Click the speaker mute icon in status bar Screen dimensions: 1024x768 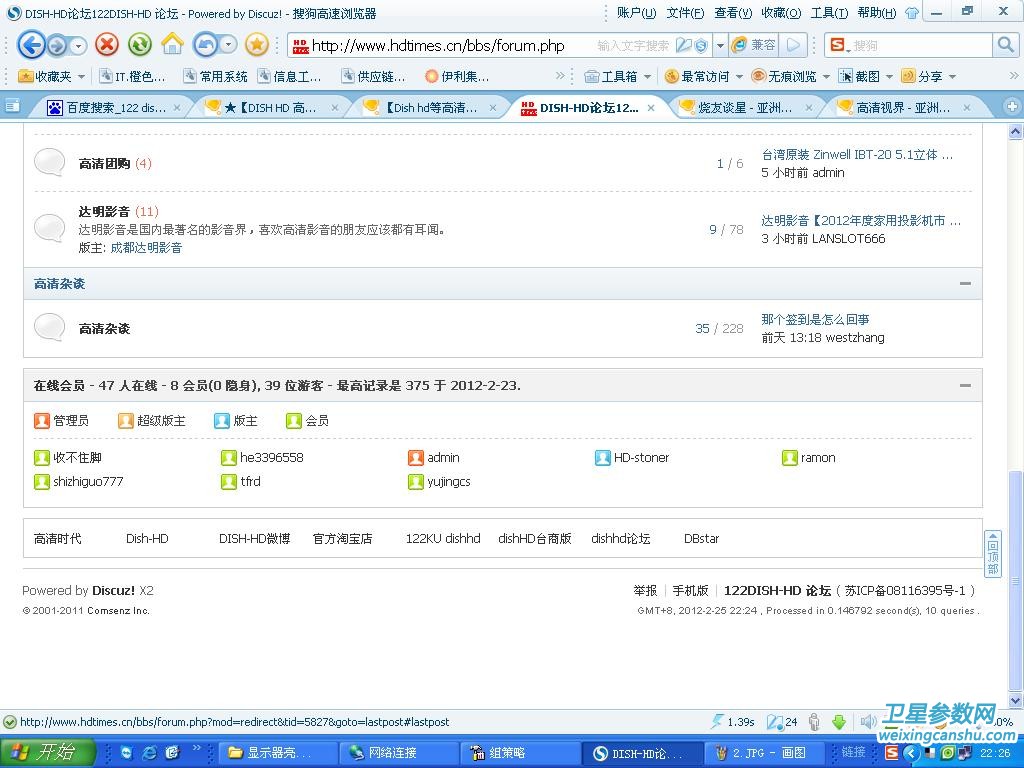click(x=867, y=722)
